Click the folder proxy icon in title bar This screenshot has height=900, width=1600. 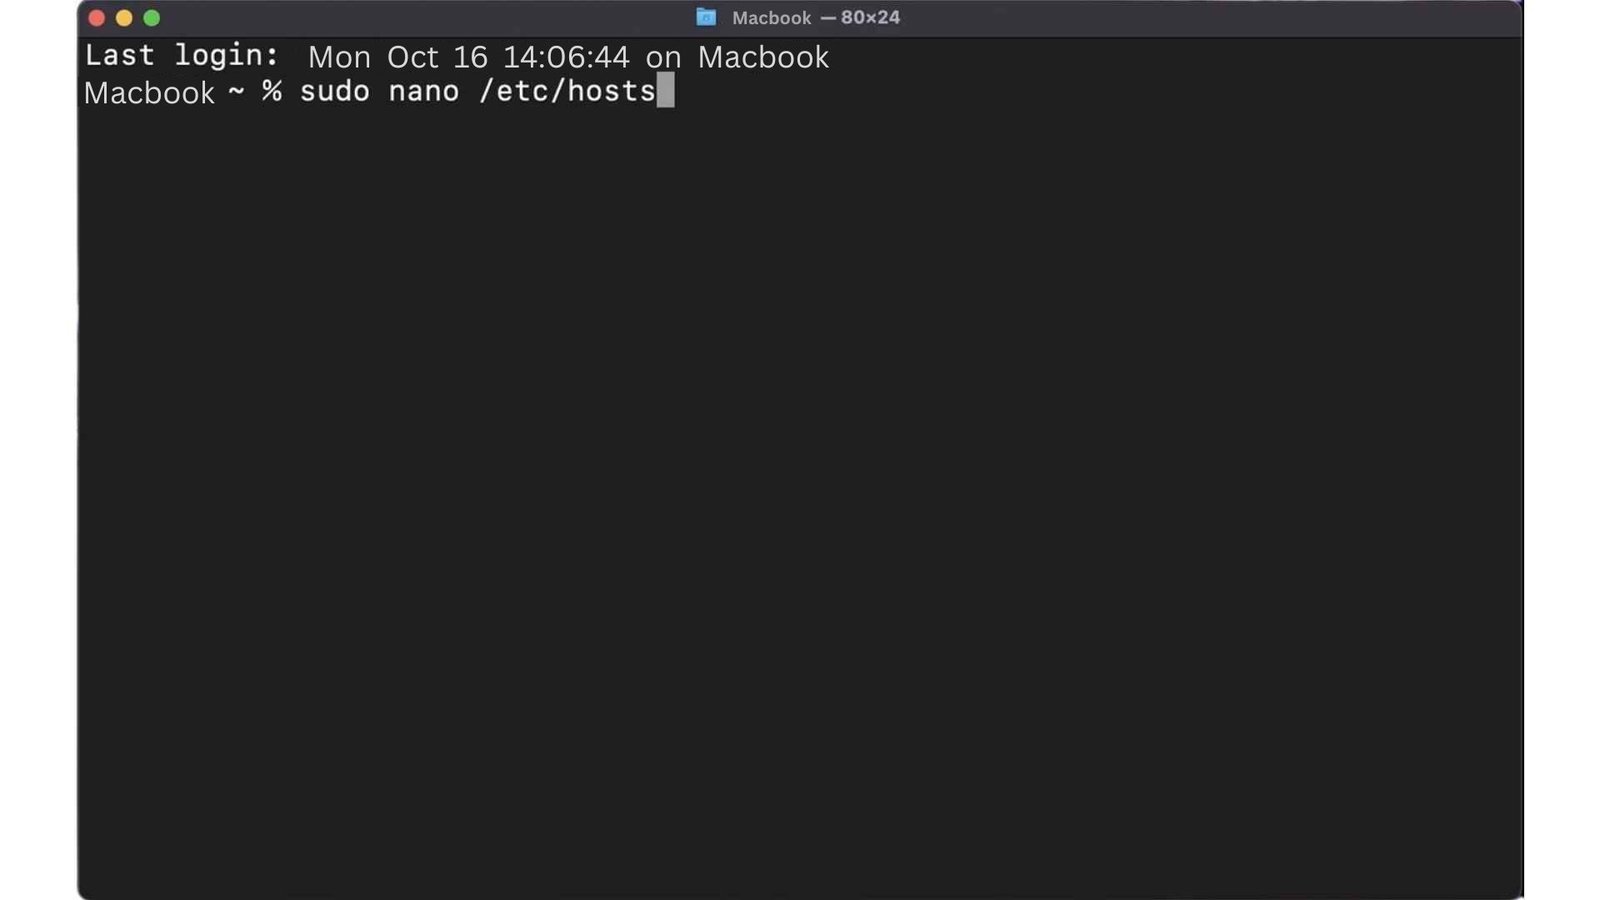[706, 17]
